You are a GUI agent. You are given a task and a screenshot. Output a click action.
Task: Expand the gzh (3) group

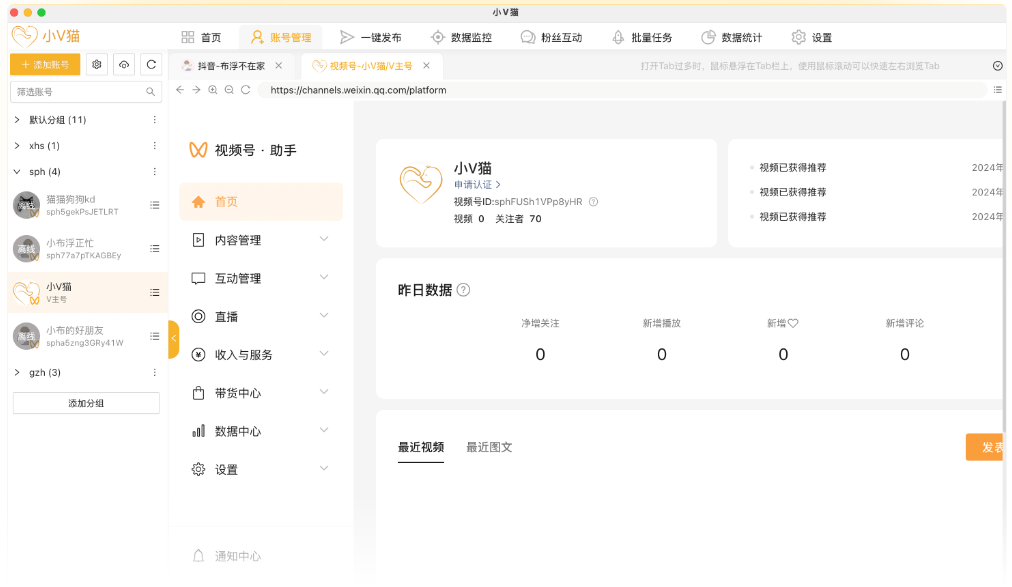(17, 372)
